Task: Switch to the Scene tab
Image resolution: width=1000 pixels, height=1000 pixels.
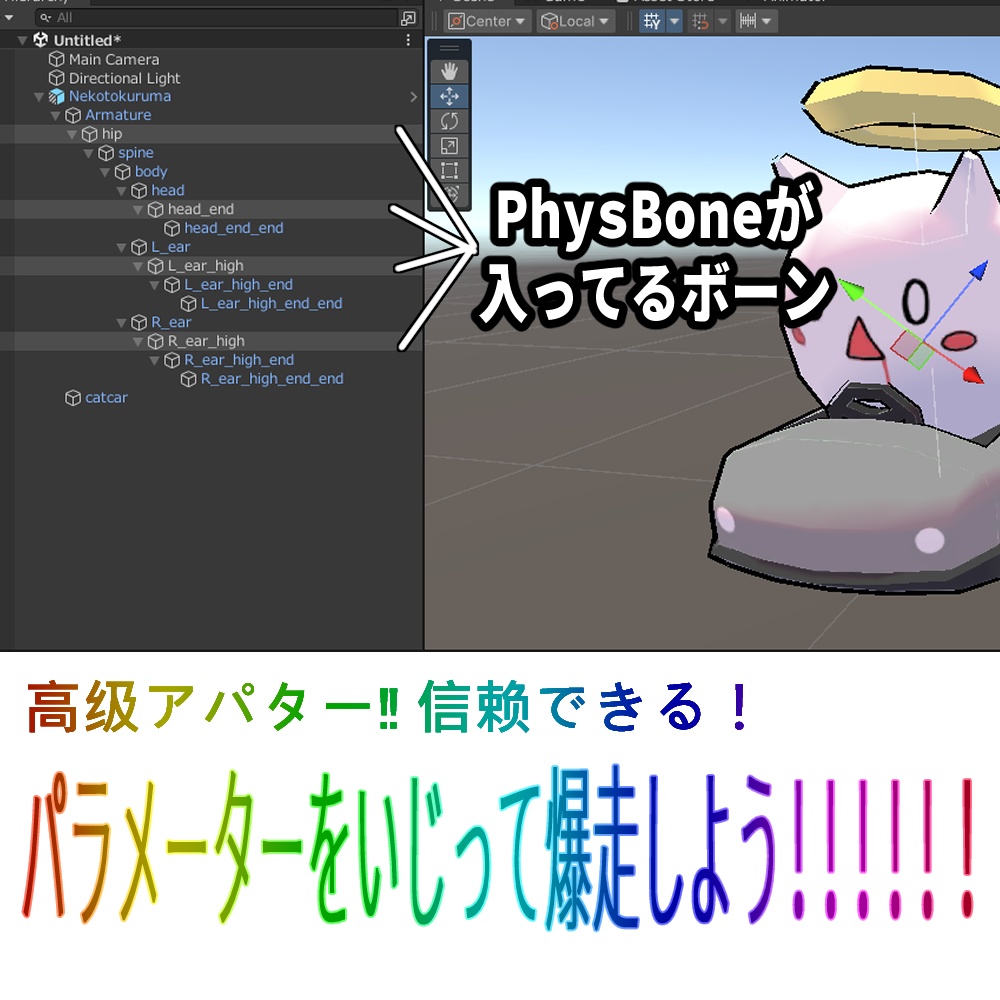Action: (x=470, y=4)
